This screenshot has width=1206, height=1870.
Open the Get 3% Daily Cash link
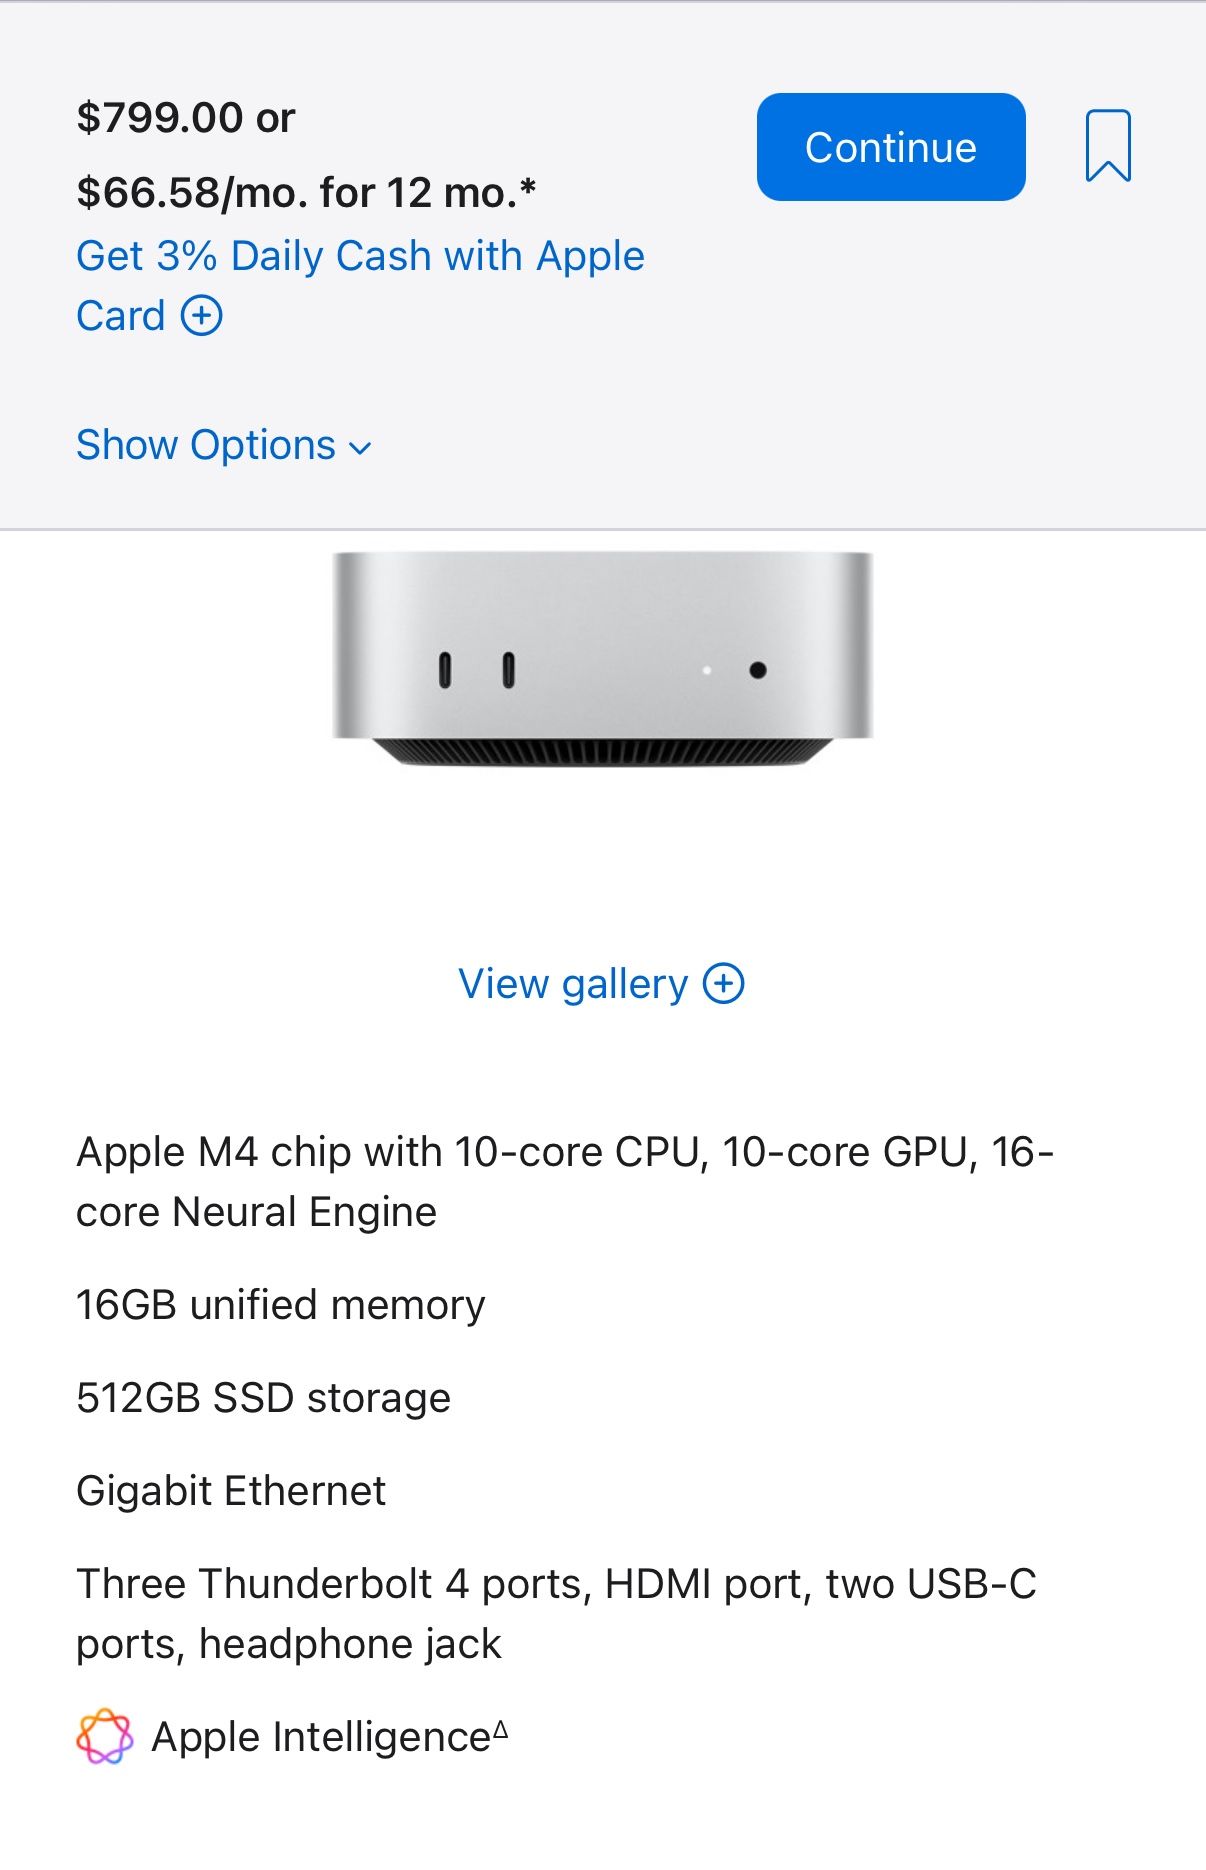(360, 257)
